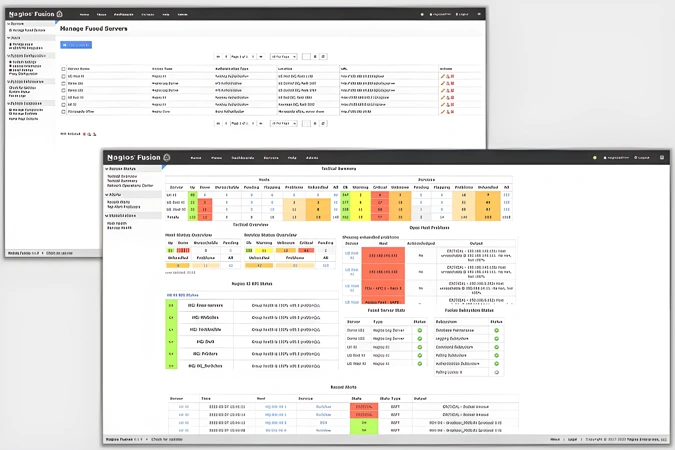Click green status icon for Database Maintenance subsystem
Image resolution: width=675 pixels, height=450 pixels.
[x=496, y=330]
